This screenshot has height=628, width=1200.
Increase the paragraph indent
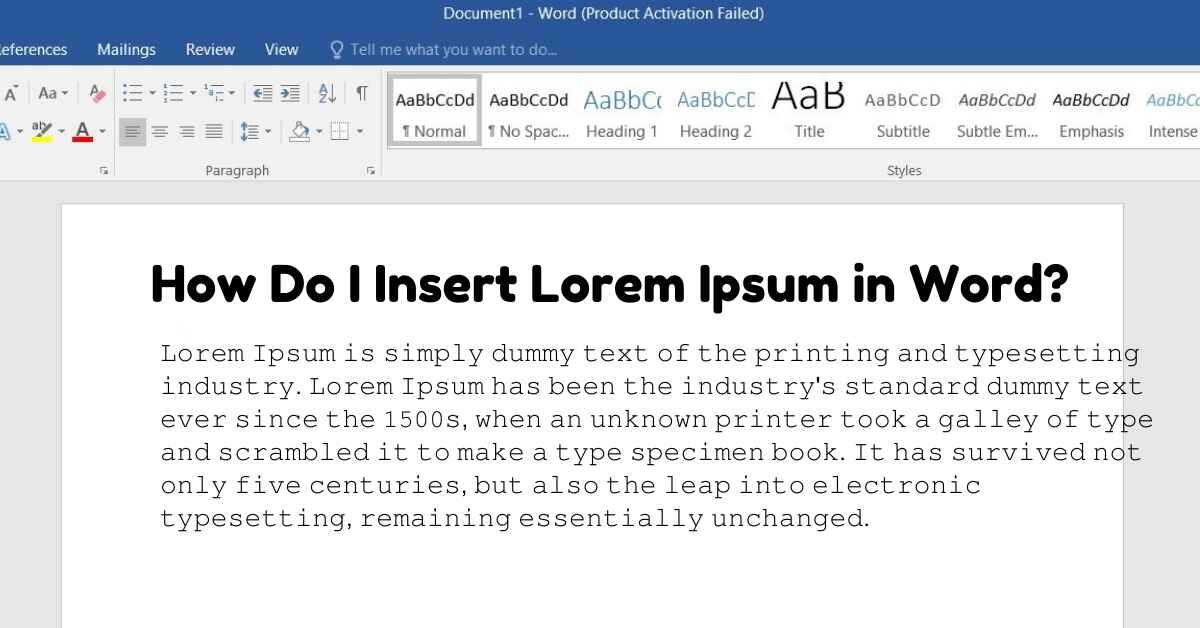tap(290, 93)
